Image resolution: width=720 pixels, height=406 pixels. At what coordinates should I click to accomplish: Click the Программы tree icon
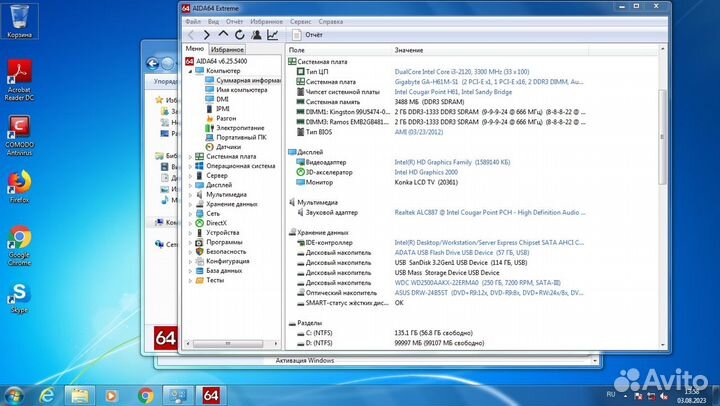point(199,242)
